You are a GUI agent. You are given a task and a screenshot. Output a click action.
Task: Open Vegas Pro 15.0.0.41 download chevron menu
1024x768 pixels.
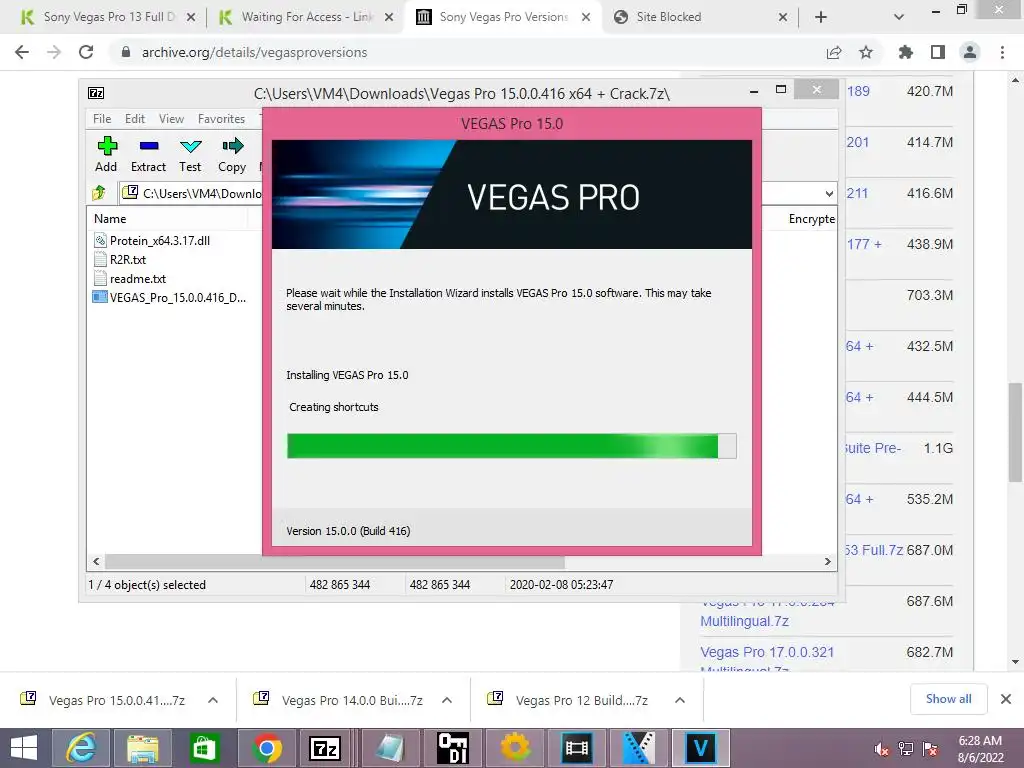pyautogui.click(x=213, y=700)
